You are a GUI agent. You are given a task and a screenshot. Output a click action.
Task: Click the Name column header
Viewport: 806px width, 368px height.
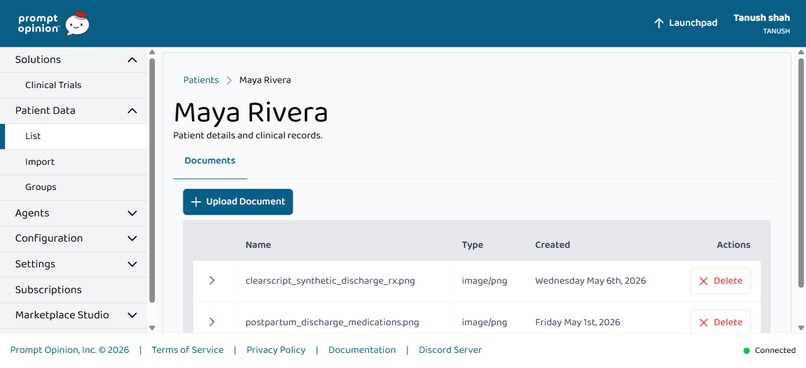point(258,245)
